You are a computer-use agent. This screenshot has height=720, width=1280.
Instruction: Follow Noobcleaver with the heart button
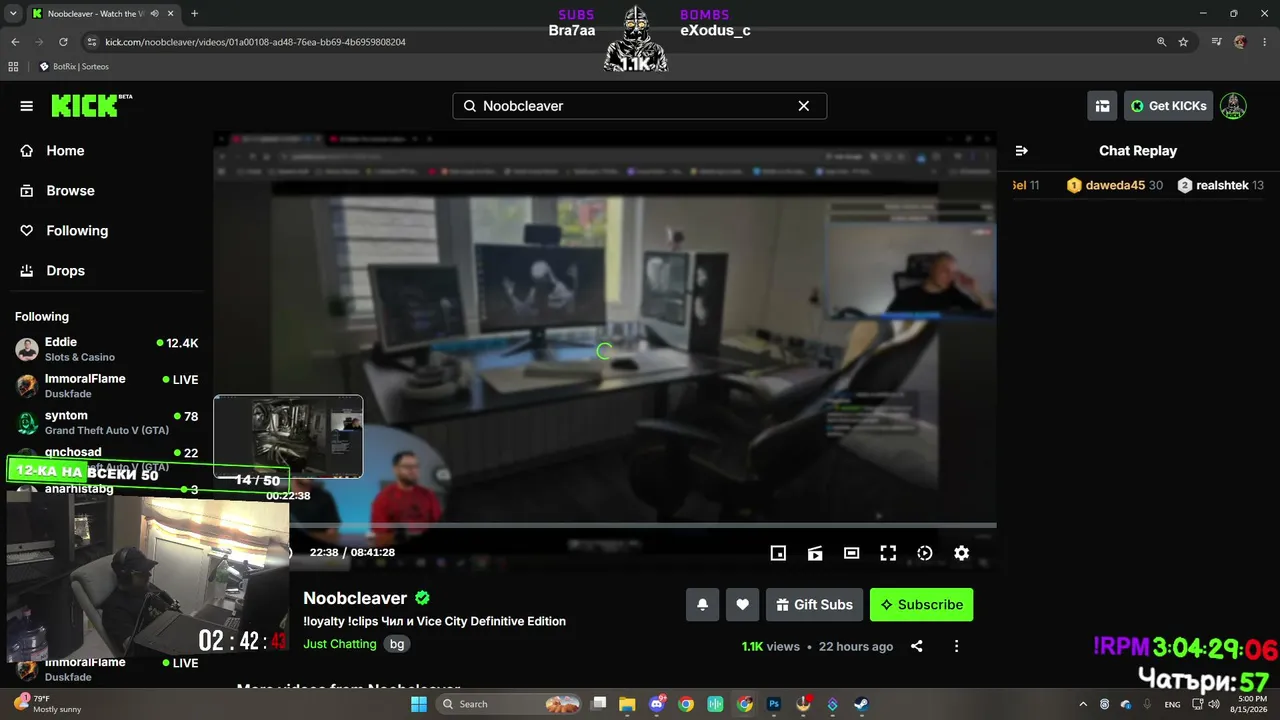click(742, 605)
